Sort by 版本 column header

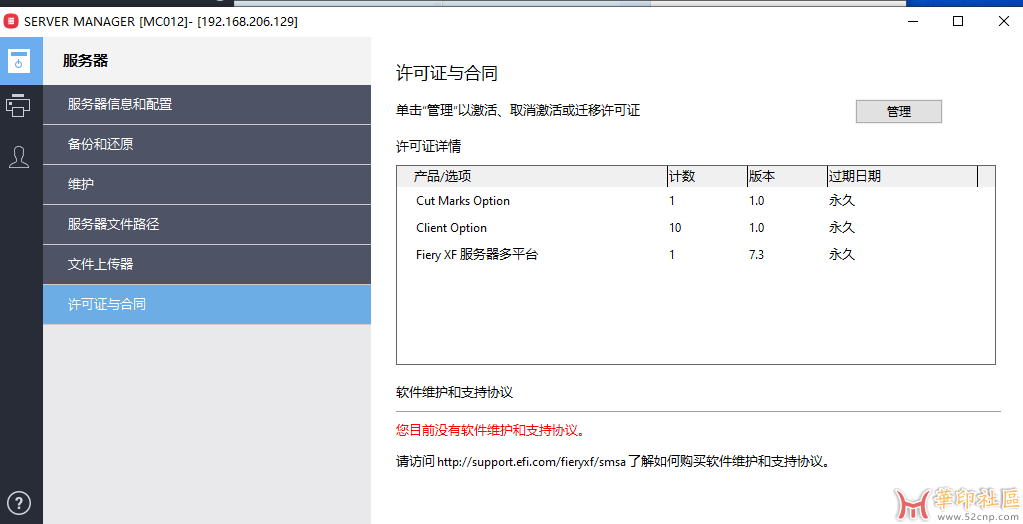(787, 176)
